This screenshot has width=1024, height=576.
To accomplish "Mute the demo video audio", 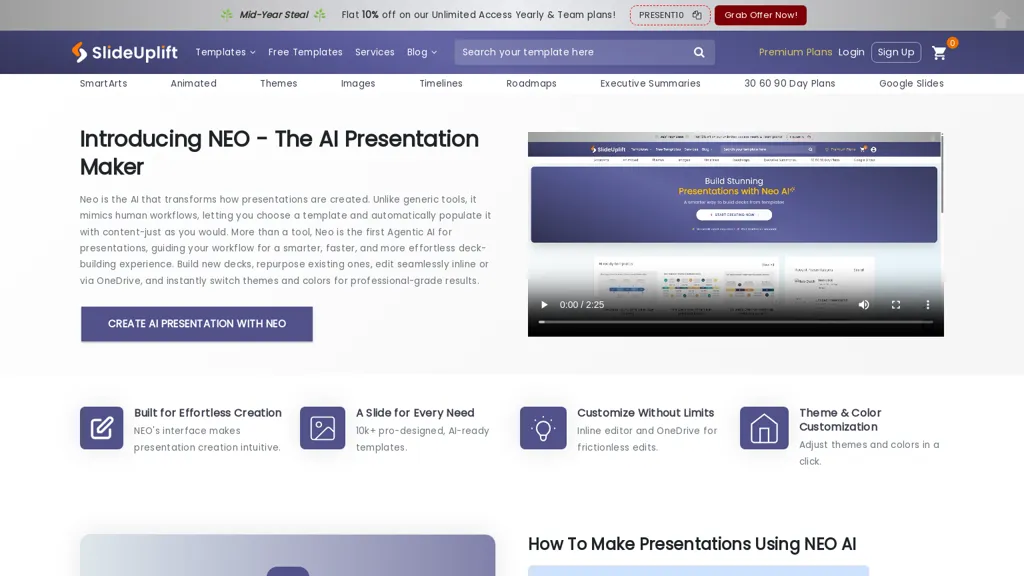I will (x=863, y=305).
